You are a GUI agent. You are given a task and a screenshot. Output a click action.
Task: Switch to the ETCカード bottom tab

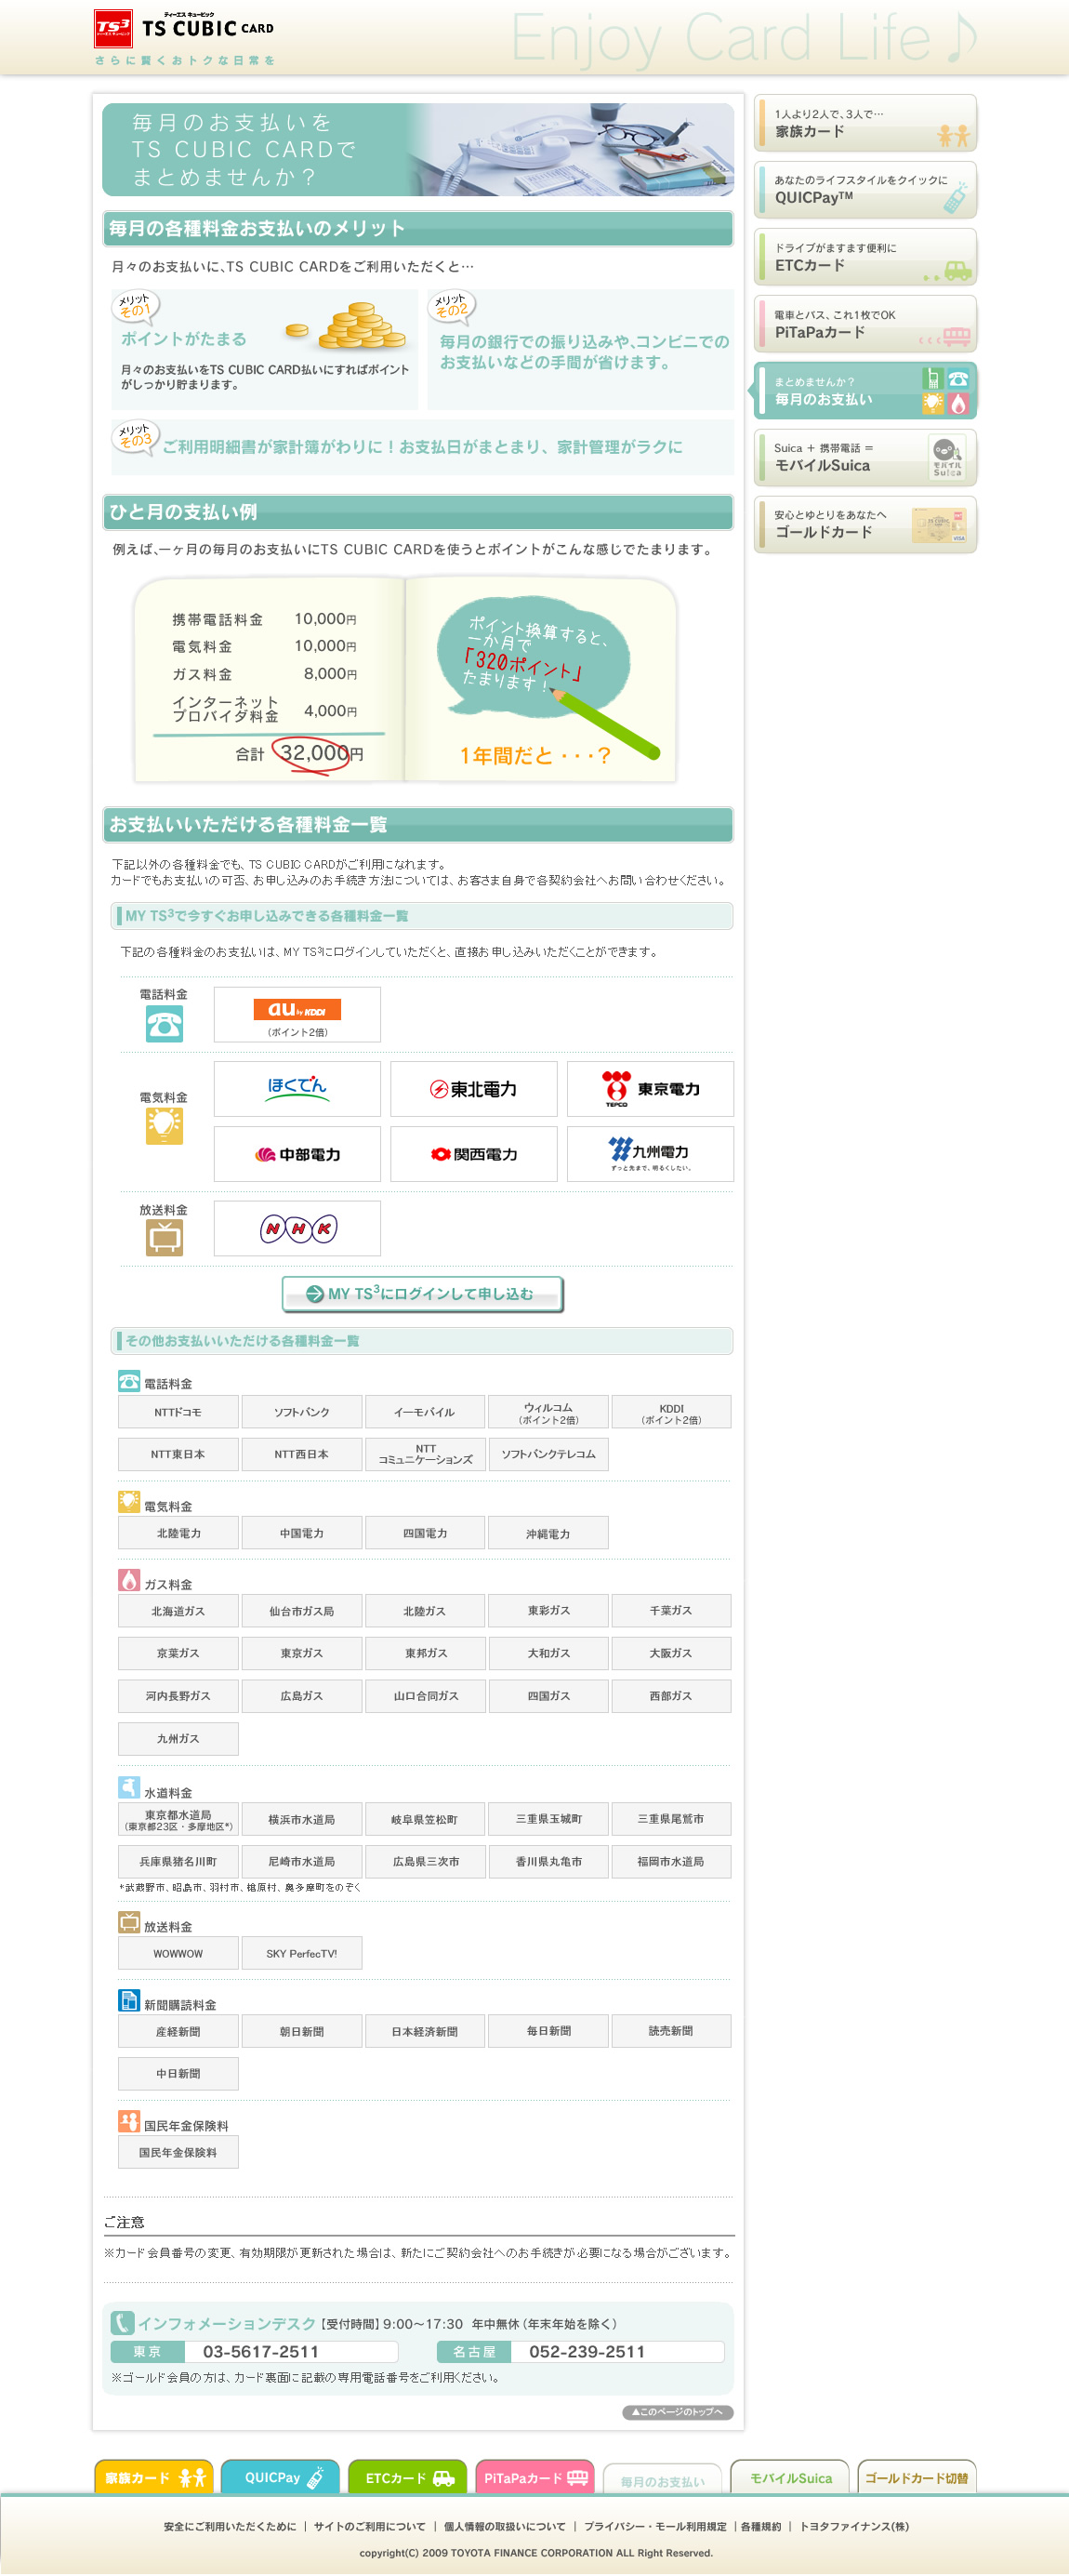pos(408,2478)
